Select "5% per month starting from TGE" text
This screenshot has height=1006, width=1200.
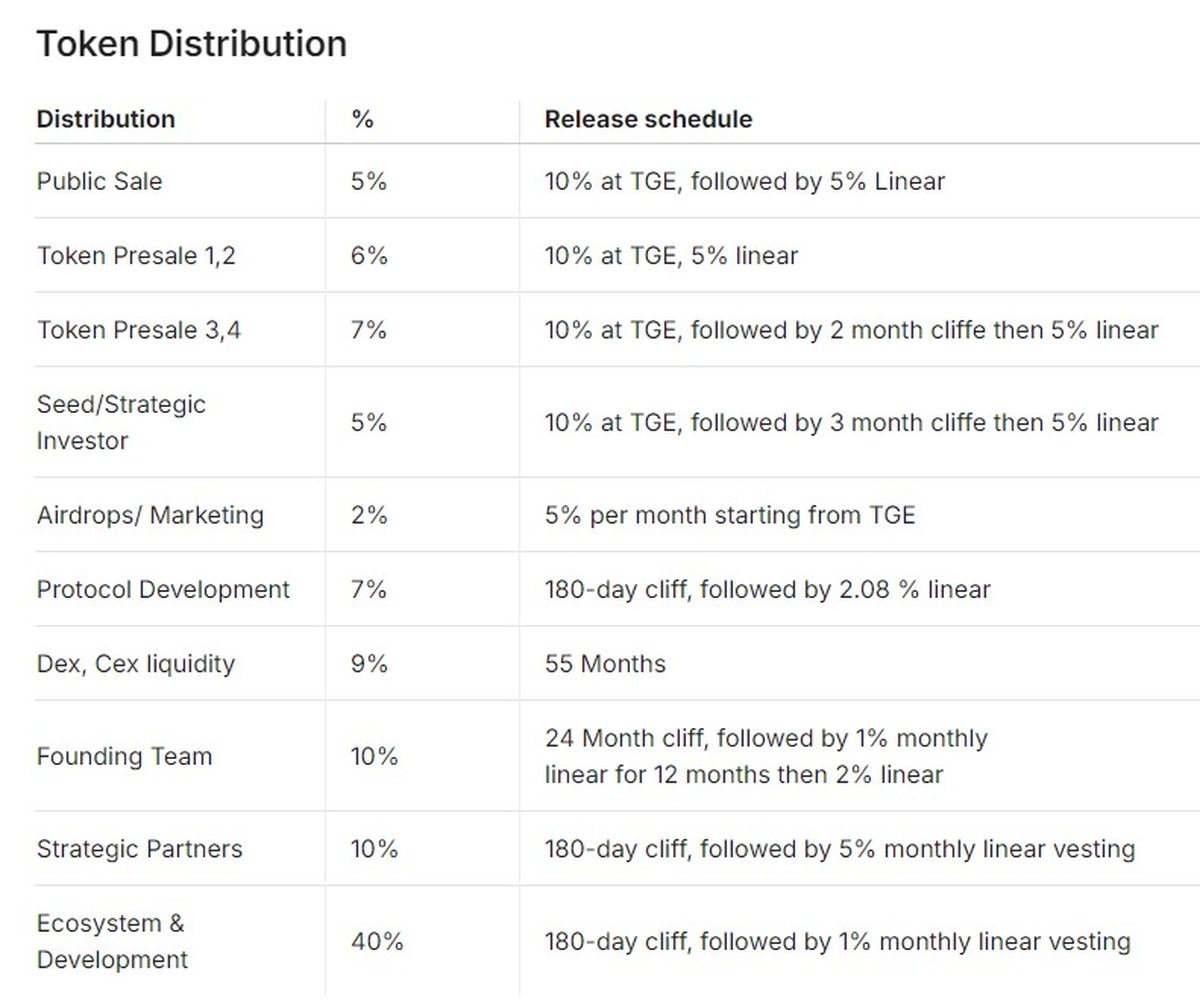(730, 515)
